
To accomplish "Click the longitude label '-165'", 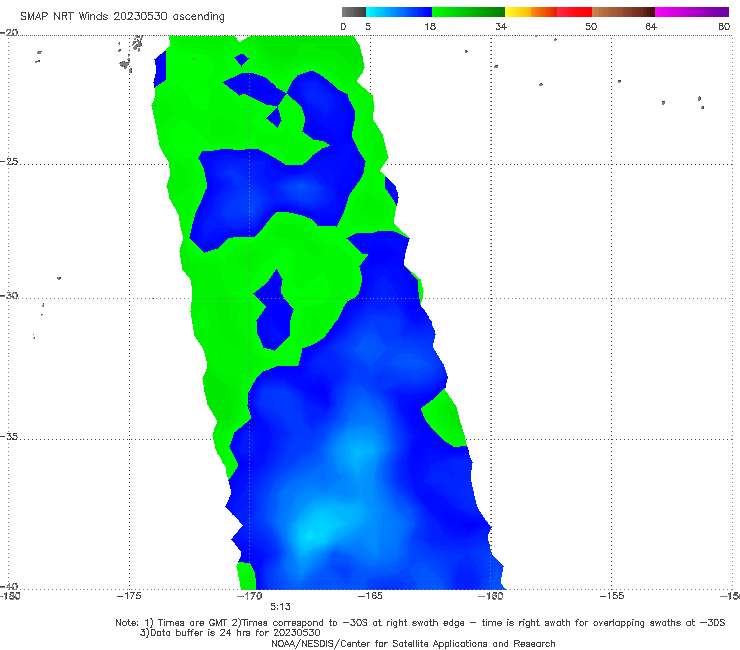I will point(370,596).
